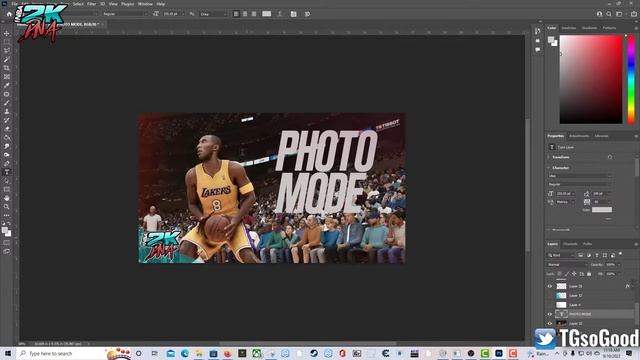Switch to the Channels tab
Image resolution: width=640 pixels, height=360 pixels.
pyautogui.click(x=570, y=244)
